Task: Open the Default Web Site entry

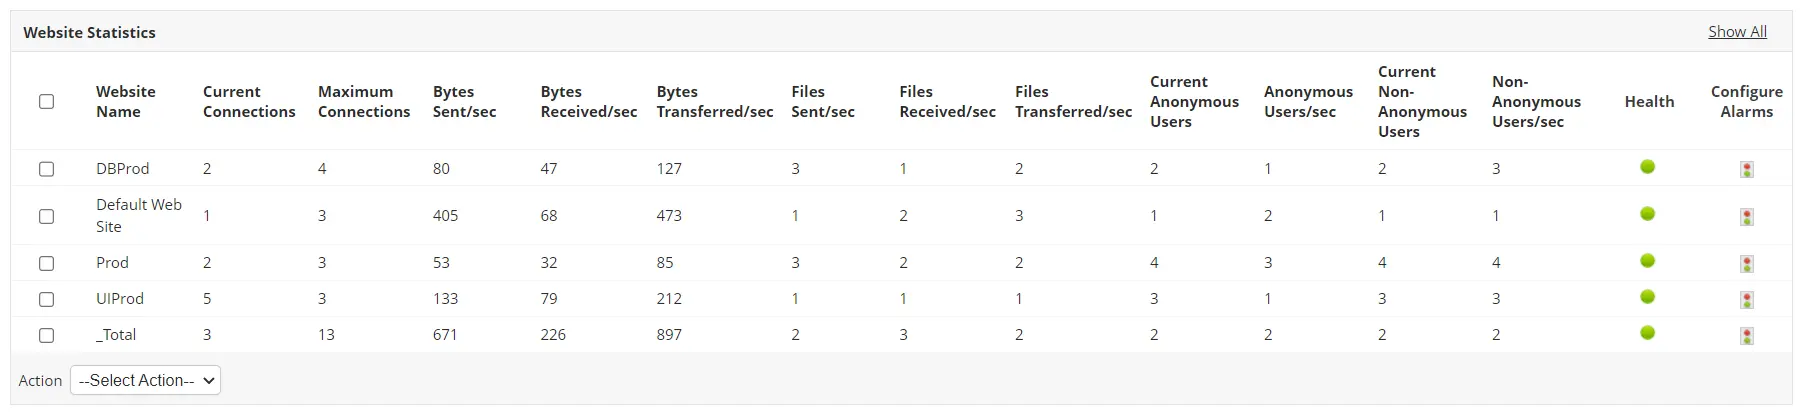Action: click(139, 216)
